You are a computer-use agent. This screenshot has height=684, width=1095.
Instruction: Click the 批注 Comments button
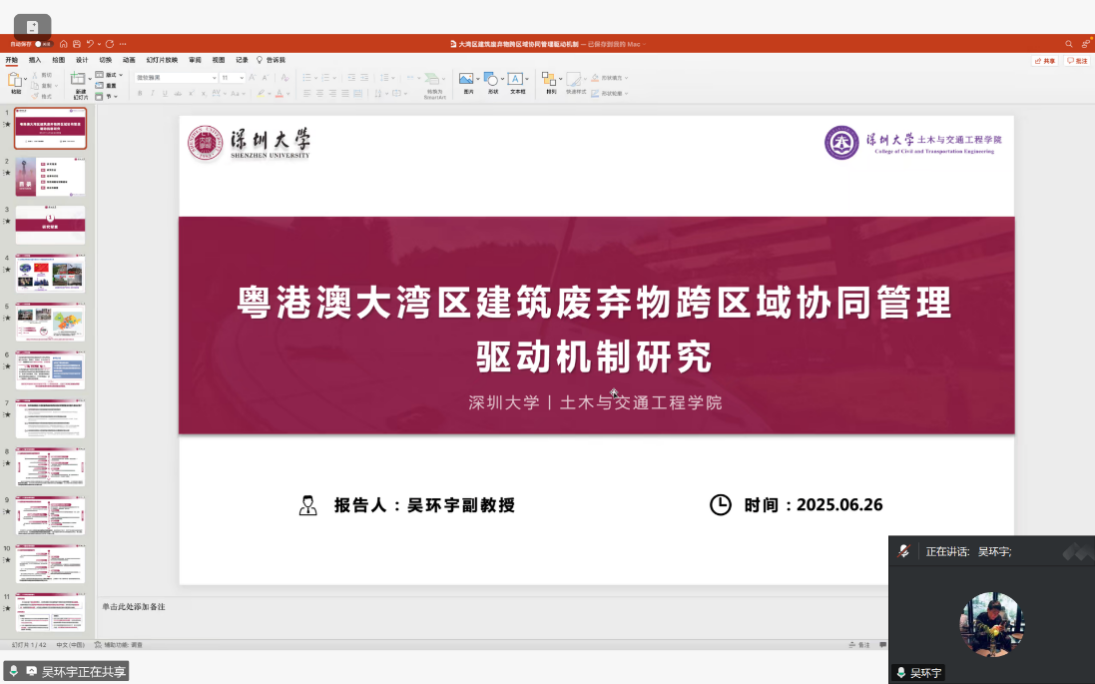1077,61
